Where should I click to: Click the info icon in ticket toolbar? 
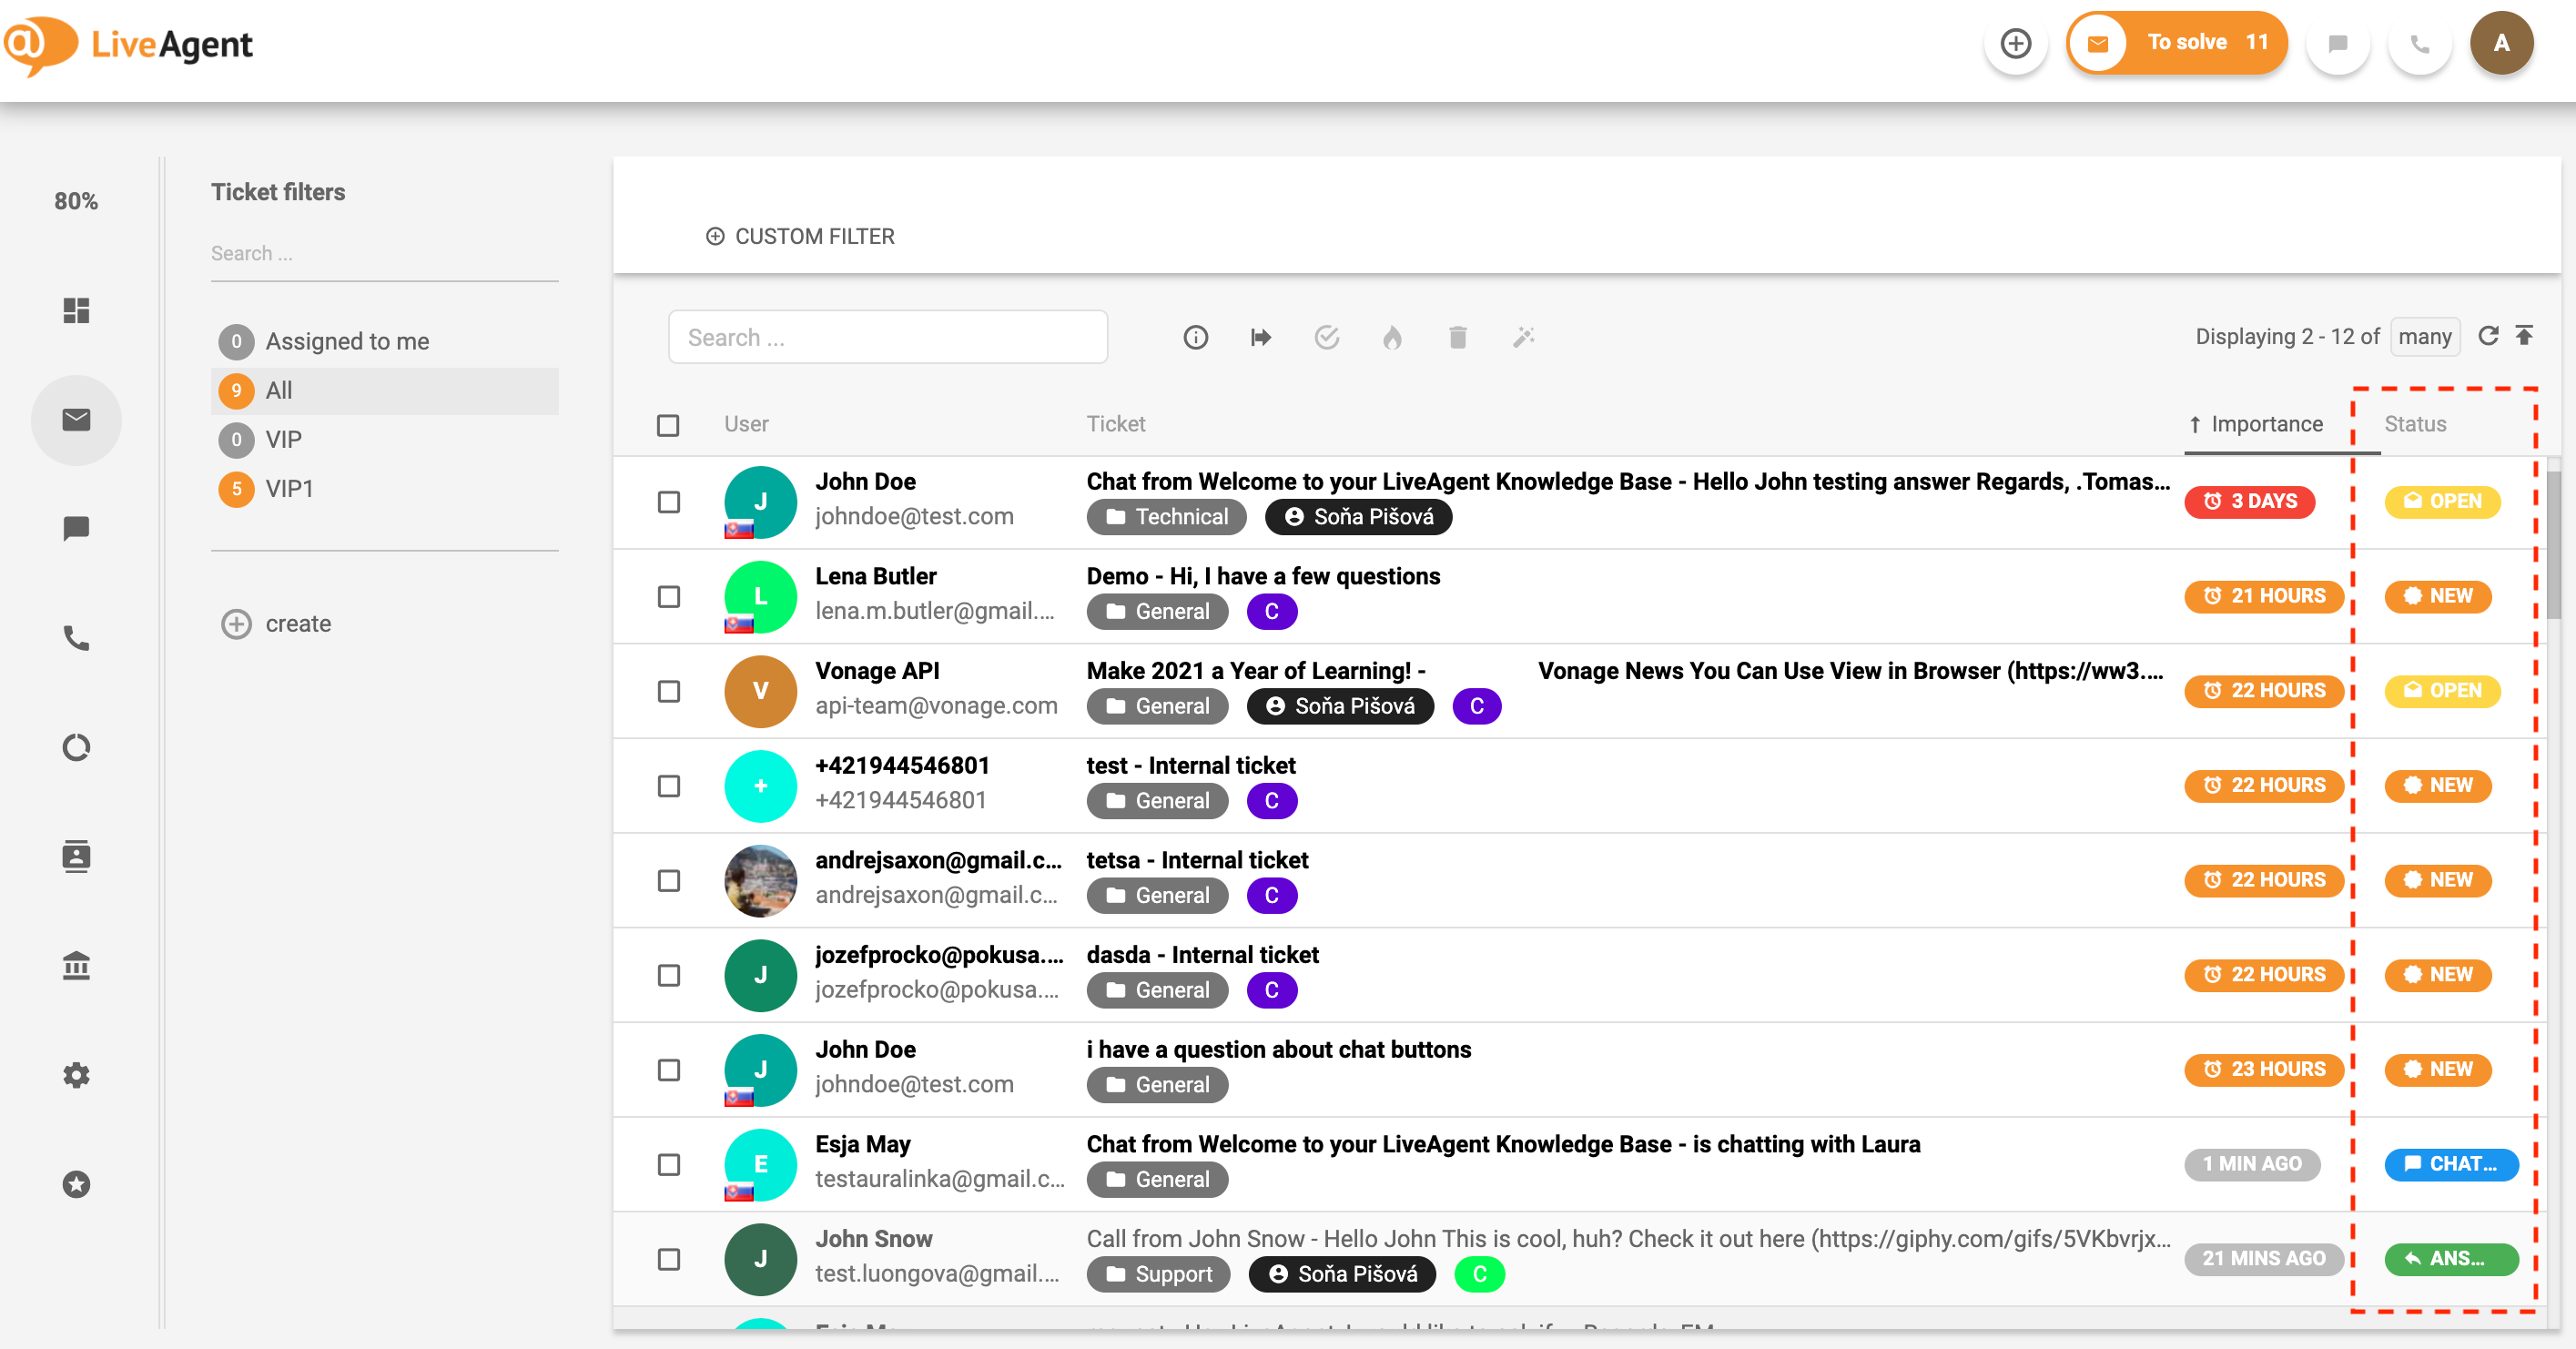[1195, 338]
